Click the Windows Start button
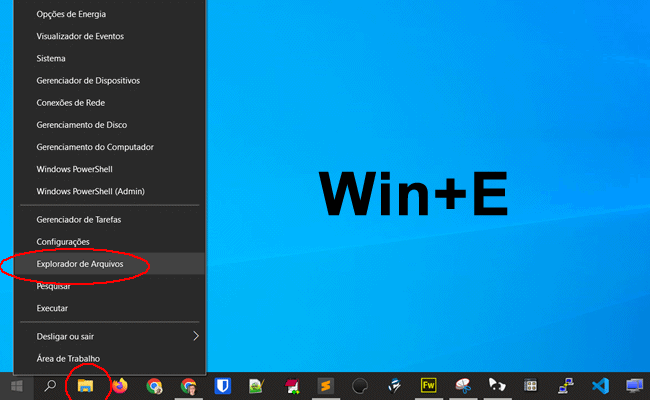 (x=17, y=385)
